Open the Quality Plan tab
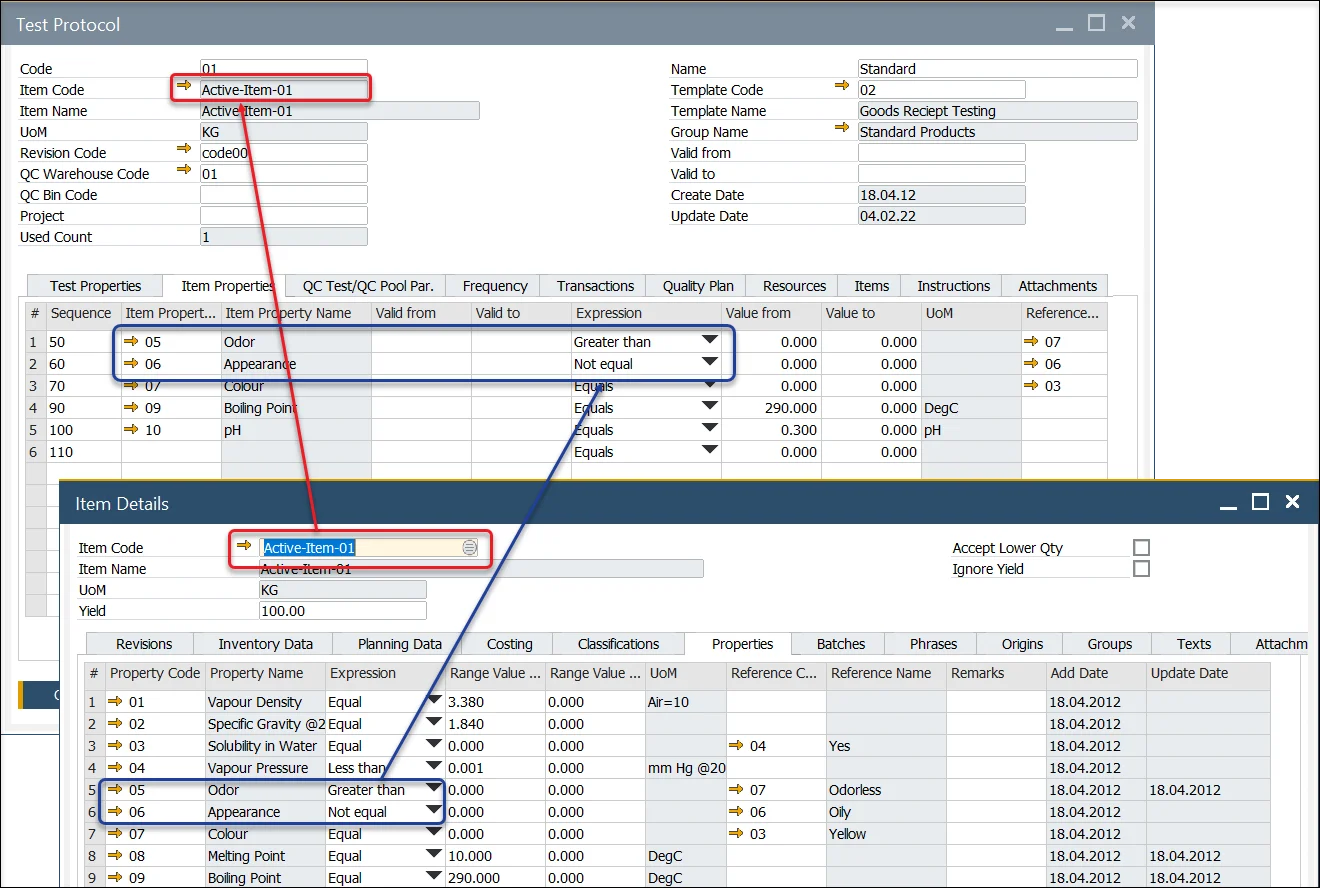Screen dimensions: 1320x888 tap(698, 286)
